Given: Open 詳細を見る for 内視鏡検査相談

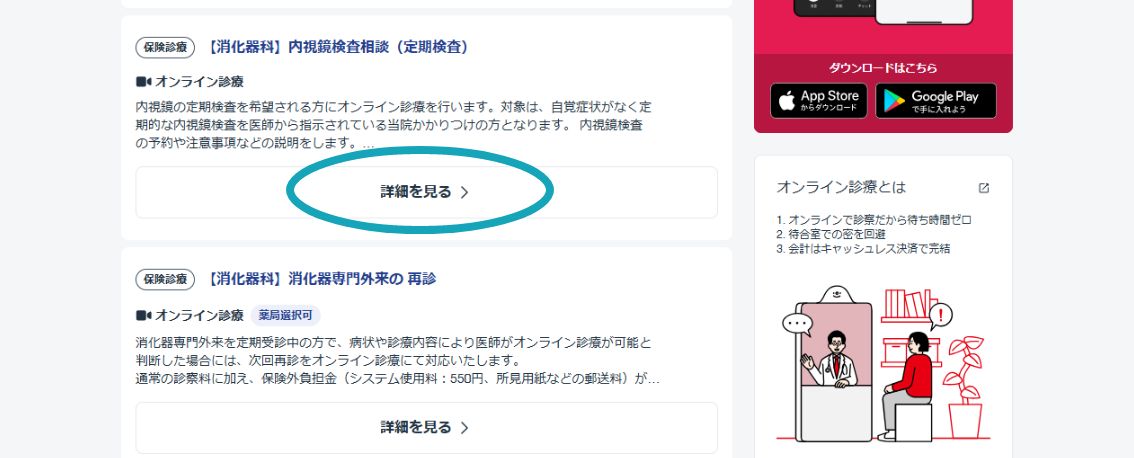Looking at the screenshot, I should point(426,192).
